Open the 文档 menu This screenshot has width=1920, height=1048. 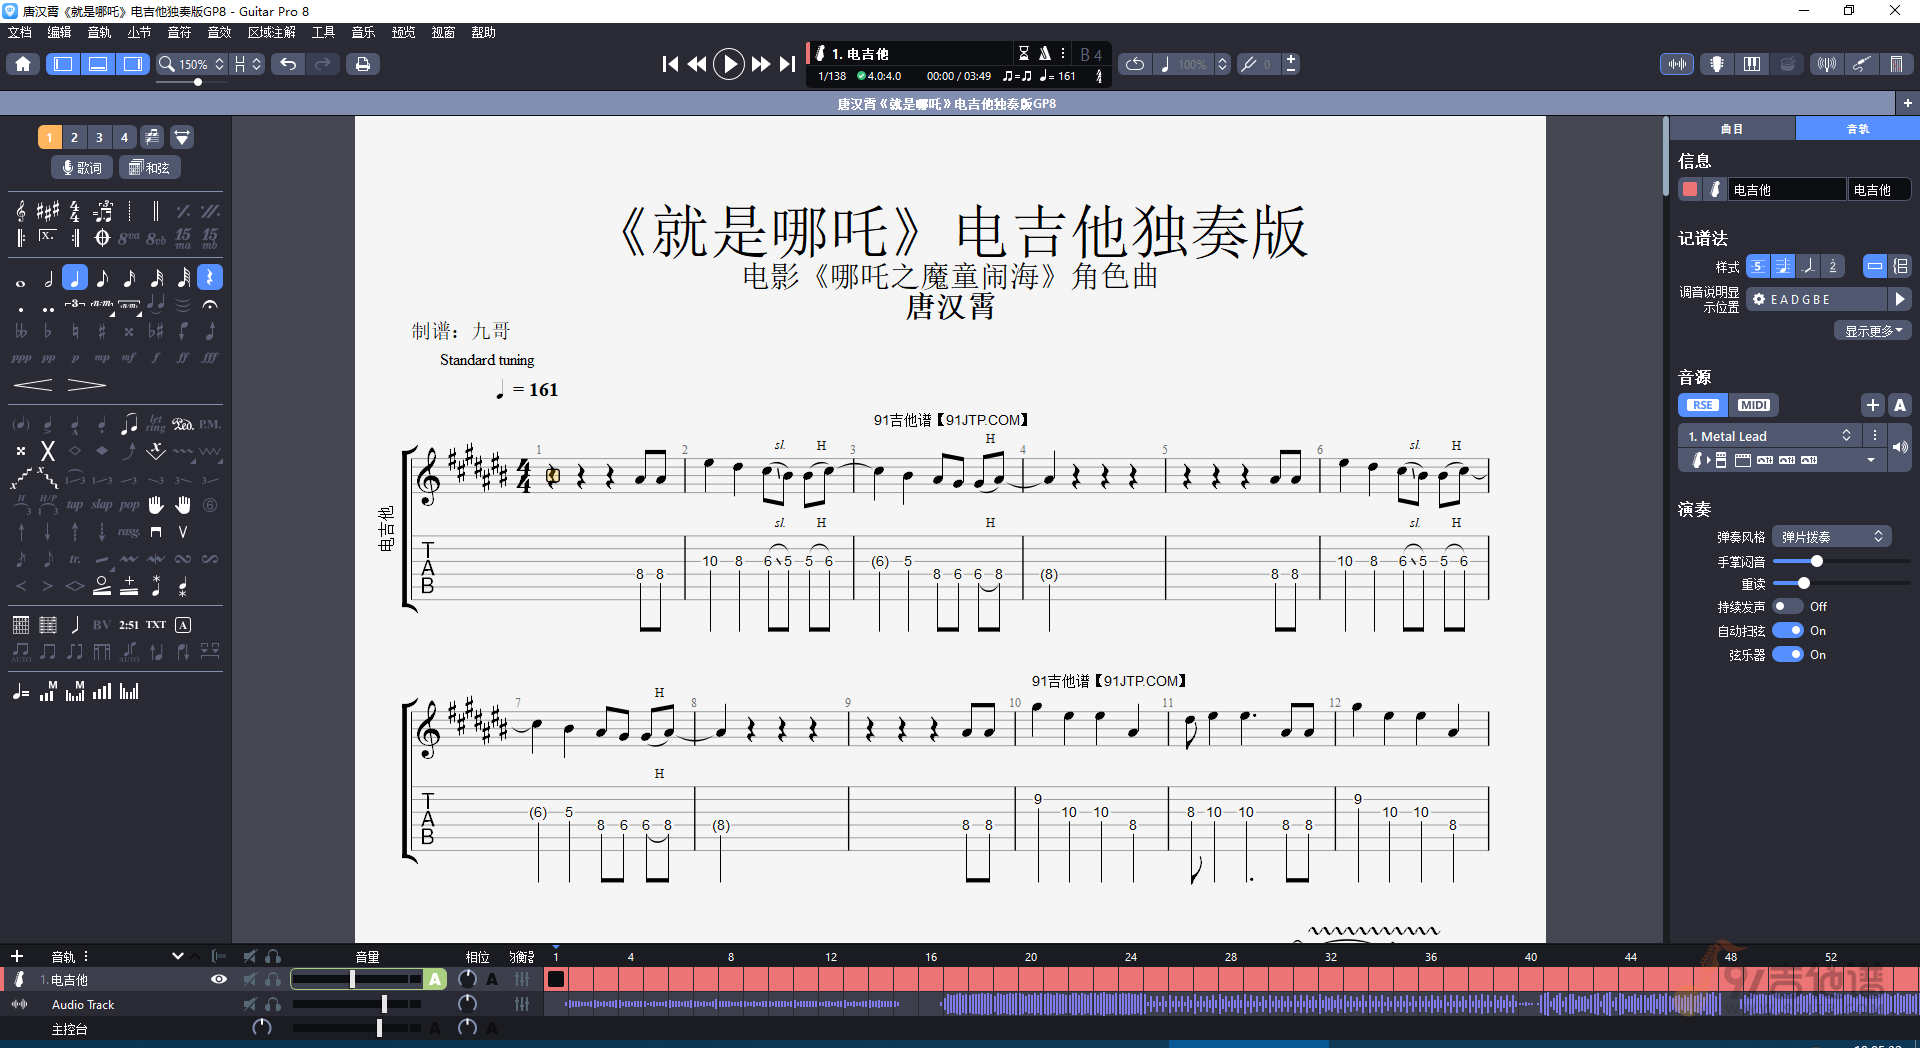(20, 32)
